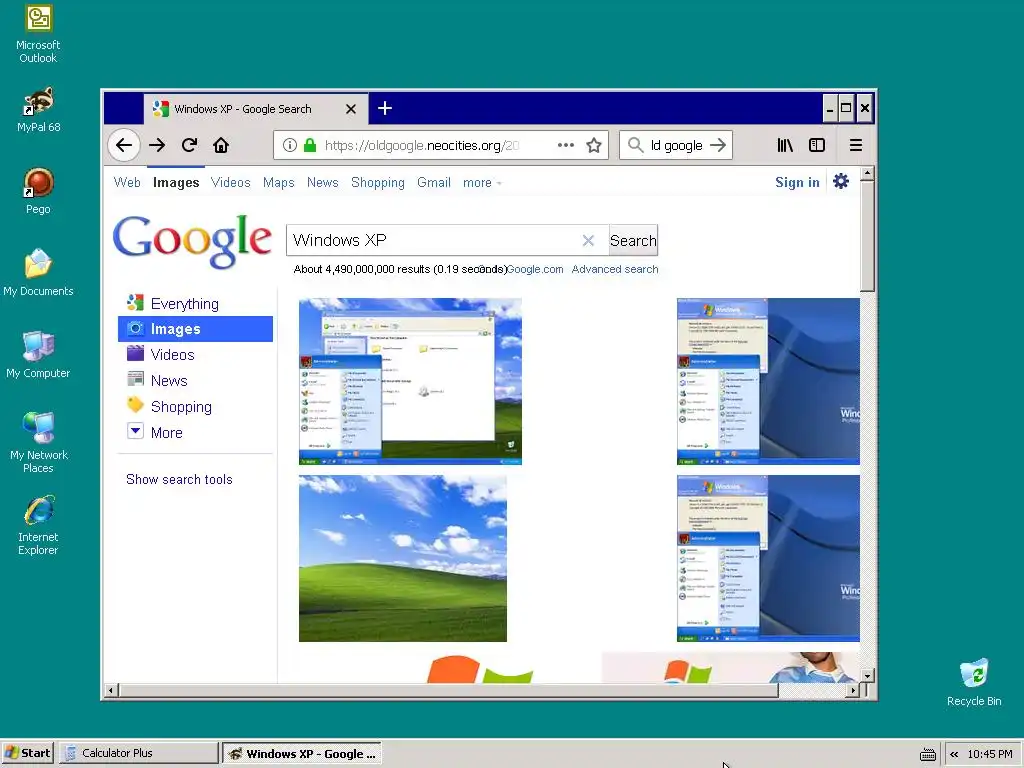Viewport: 1024px width, 768px height.
Task: Open Maps in top navigation bar
Action: pos(279,183)
